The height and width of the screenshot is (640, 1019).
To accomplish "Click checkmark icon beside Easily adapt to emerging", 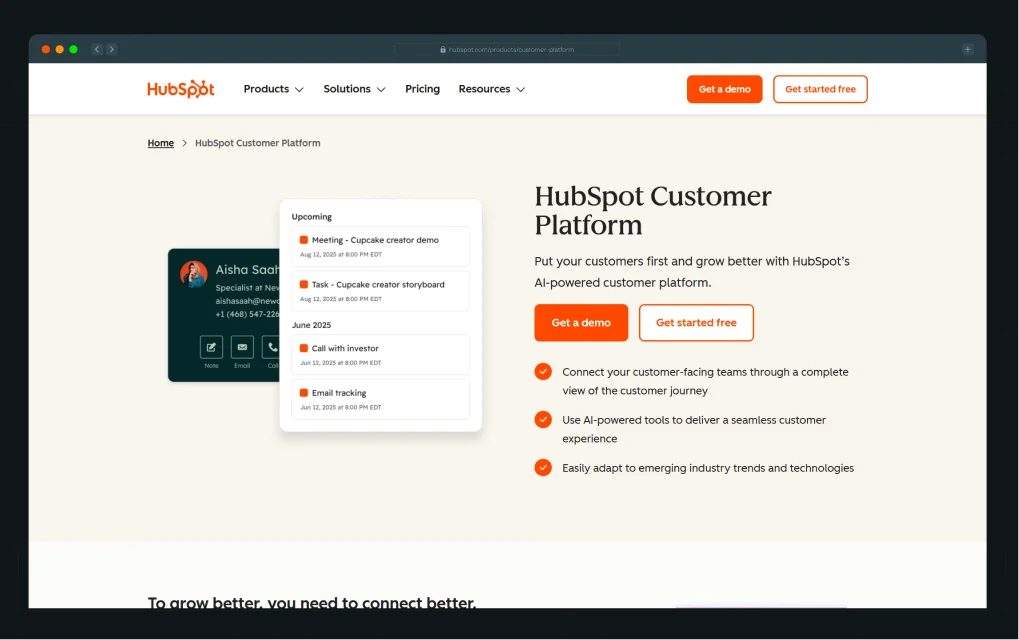I will point(543,468).
